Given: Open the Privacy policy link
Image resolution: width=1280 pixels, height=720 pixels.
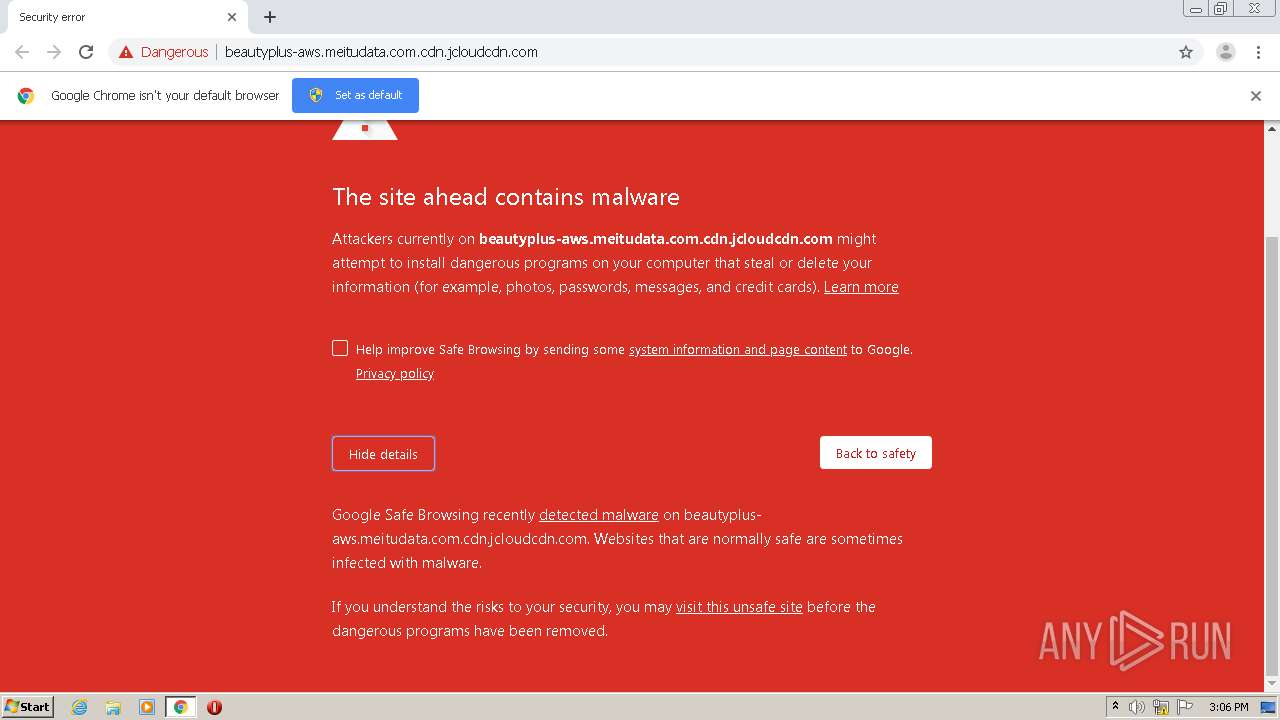Looking at the screenshot, I should click(x=395, y=374).
